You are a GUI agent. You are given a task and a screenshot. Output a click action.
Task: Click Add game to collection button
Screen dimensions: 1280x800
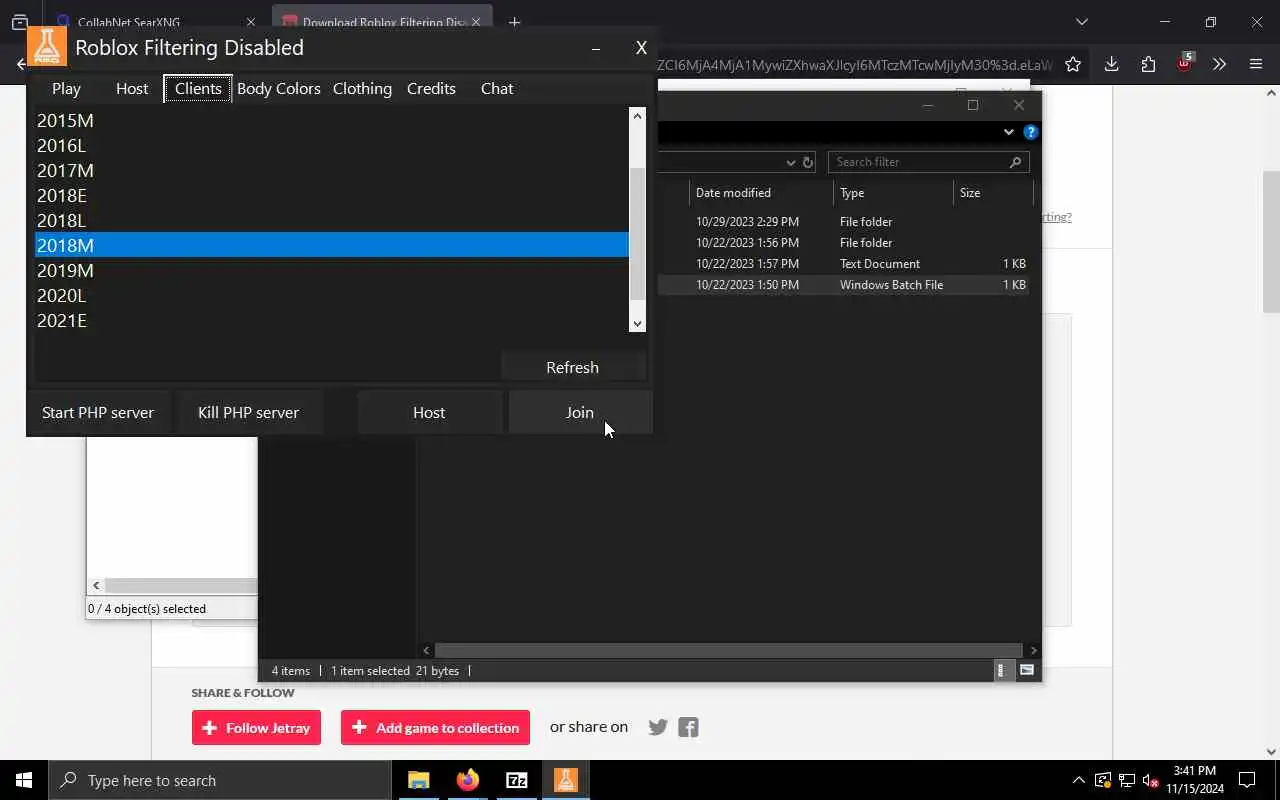435,728
